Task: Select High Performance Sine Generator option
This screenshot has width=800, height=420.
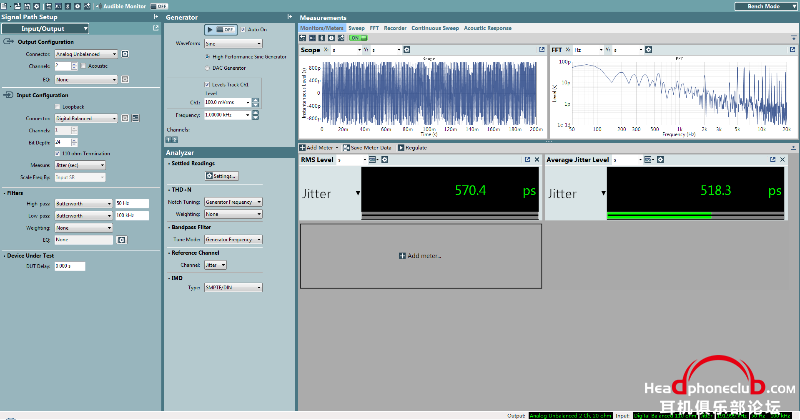Action: click(x=208, y=57)
